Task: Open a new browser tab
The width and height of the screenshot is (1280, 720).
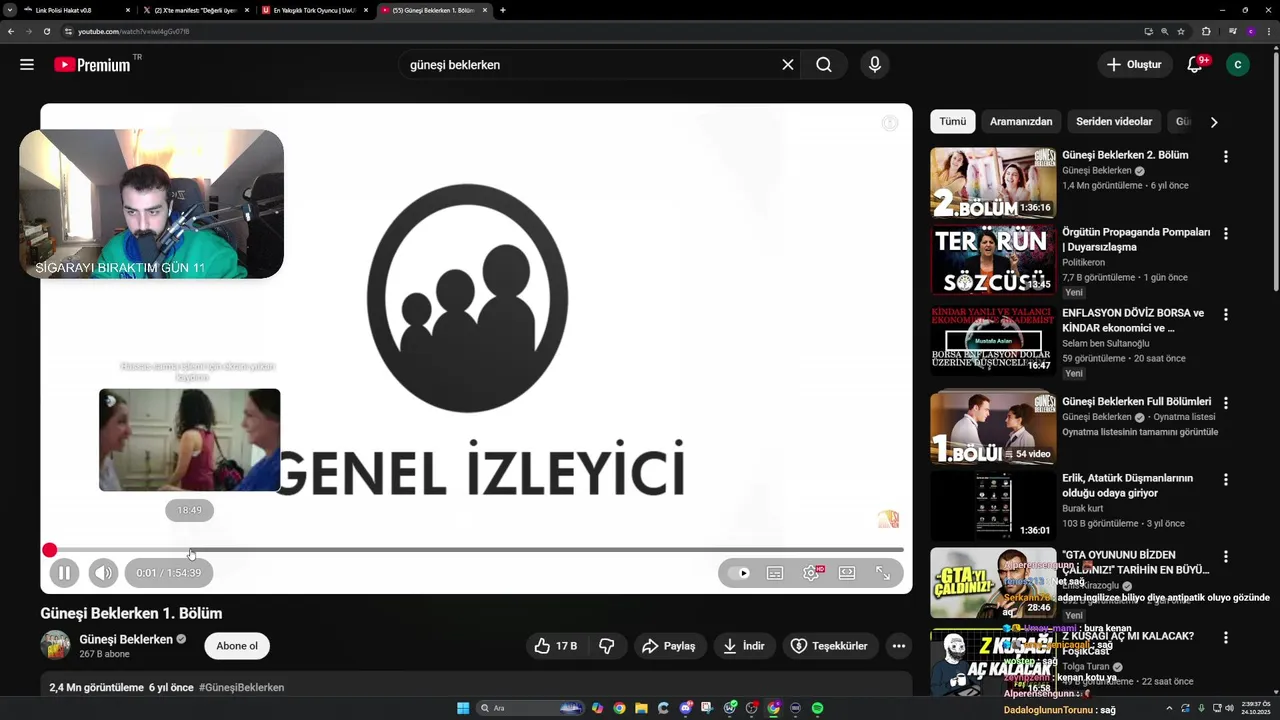Action: pos(502,10)
